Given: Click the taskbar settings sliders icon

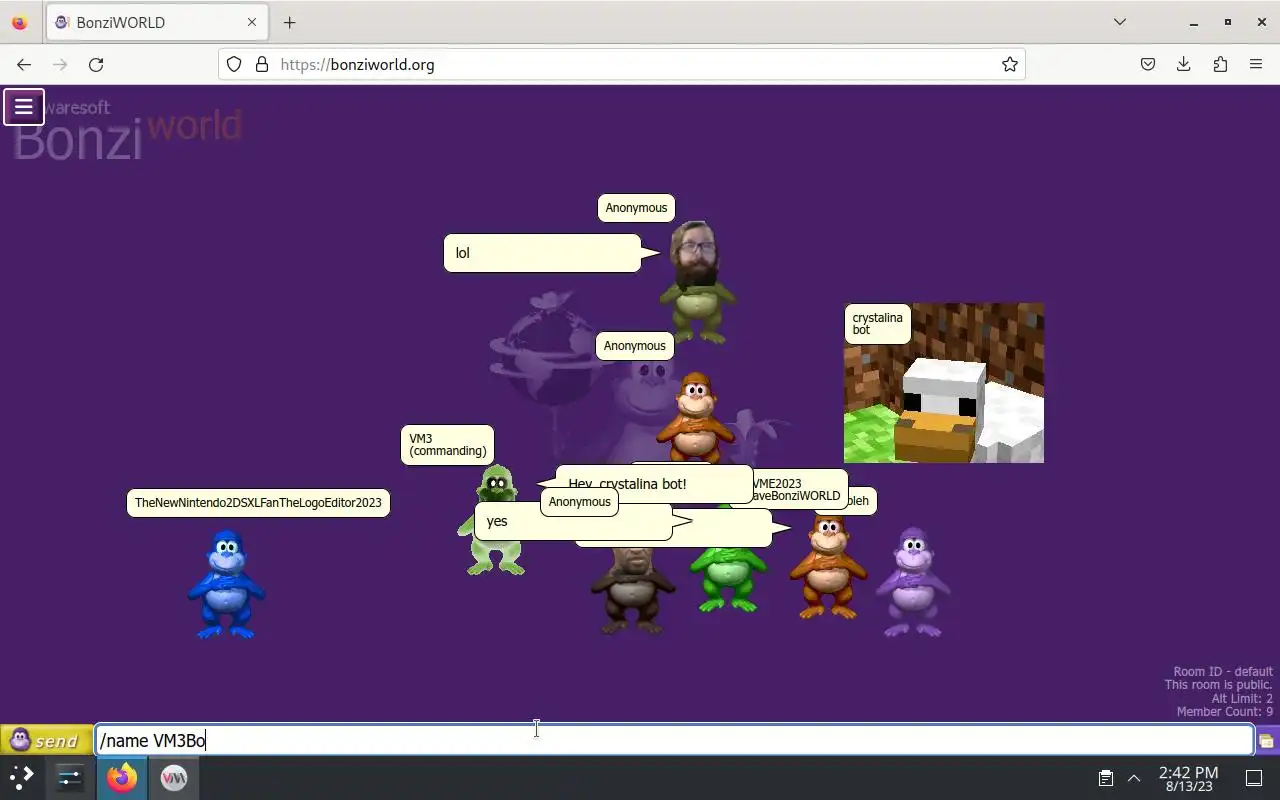Looking at the screenshot, I should tap(70, 777).
